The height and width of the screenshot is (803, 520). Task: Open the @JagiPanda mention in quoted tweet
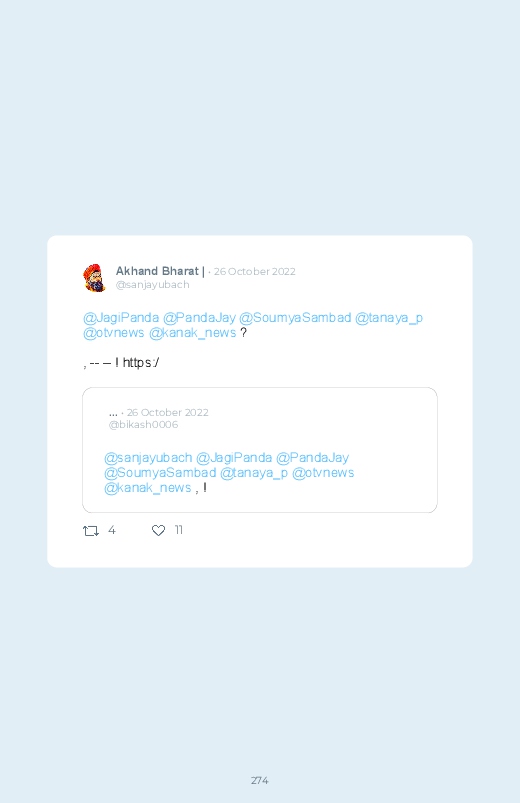click(234, 458)
